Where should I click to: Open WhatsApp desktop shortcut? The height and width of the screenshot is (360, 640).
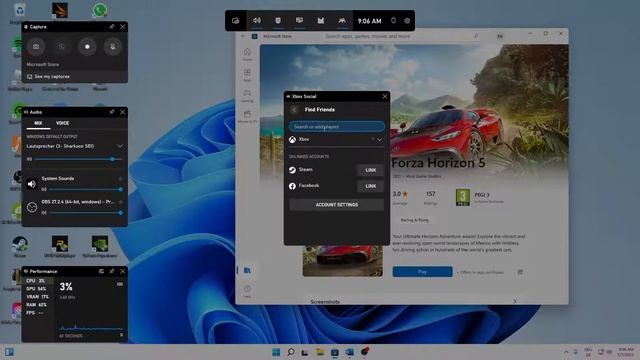tap(100, 11)
